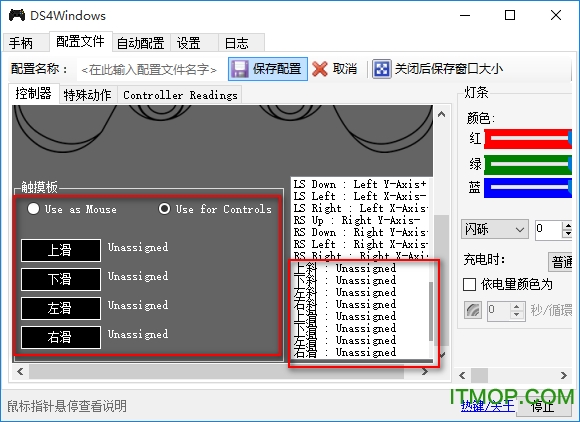The width and height of the screenshot is (580, 422).
Task: Select LS Left : Left X-Axis- list row
Action: pos(360,196)
